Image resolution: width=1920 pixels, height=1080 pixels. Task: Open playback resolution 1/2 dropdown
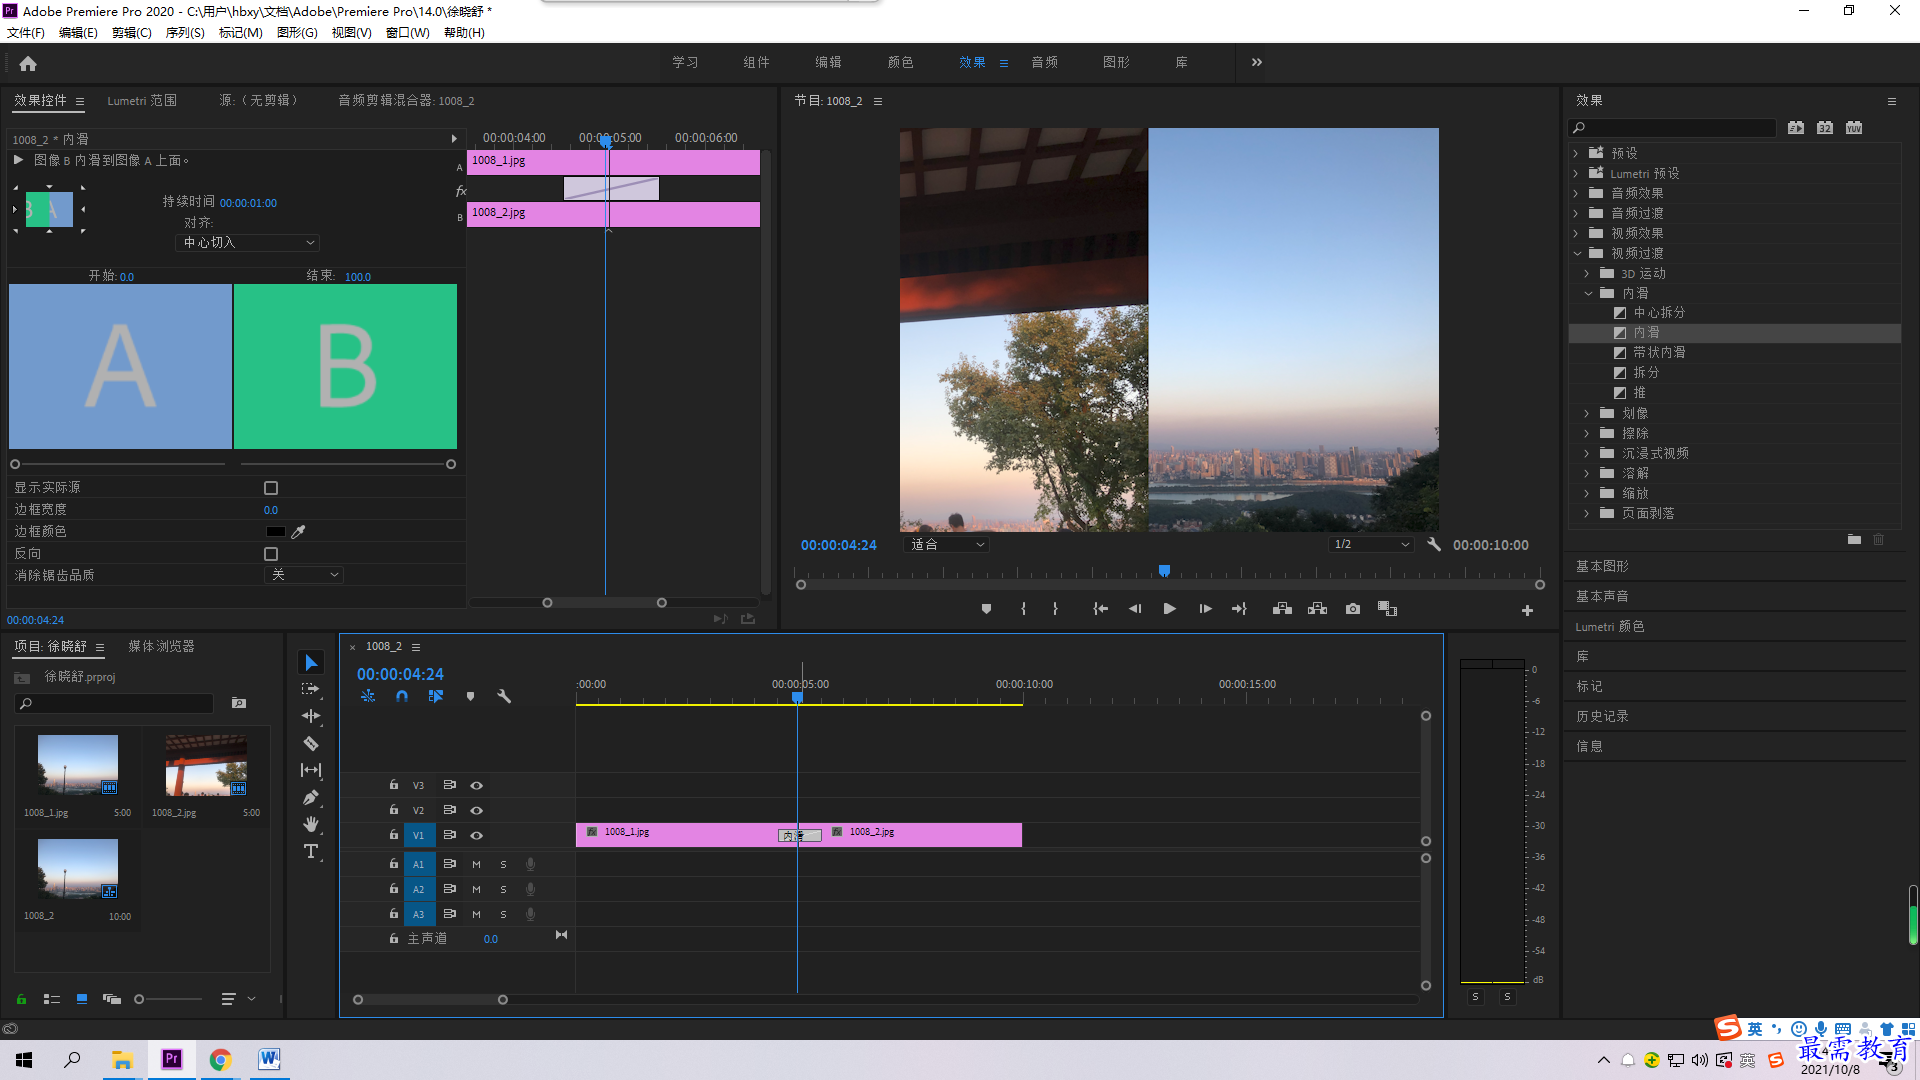tap(1371, 545)
